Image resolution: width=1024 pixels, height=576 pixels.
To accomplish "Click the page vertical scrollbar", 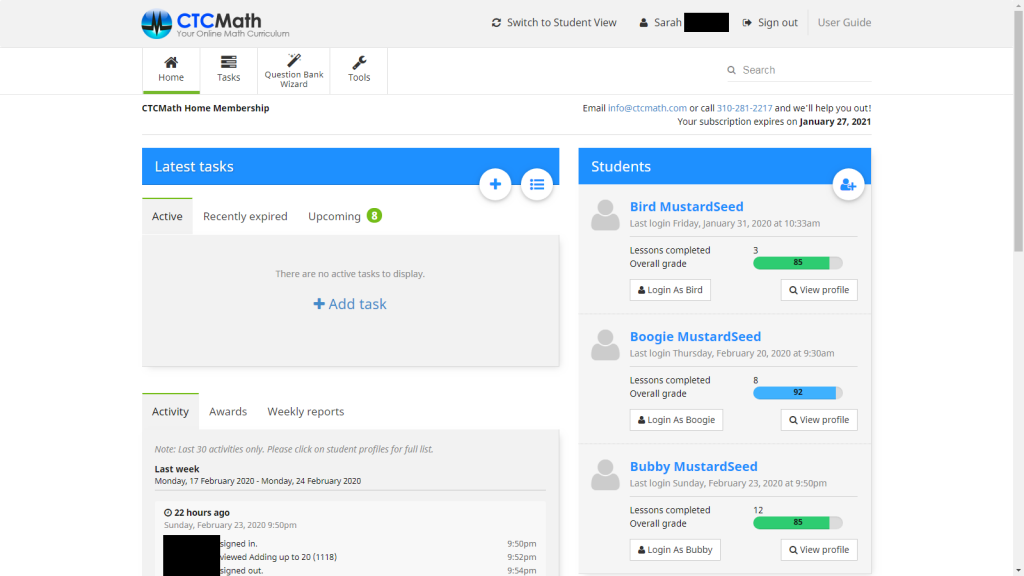I will pyautogui.click(x=1018, y=131).
